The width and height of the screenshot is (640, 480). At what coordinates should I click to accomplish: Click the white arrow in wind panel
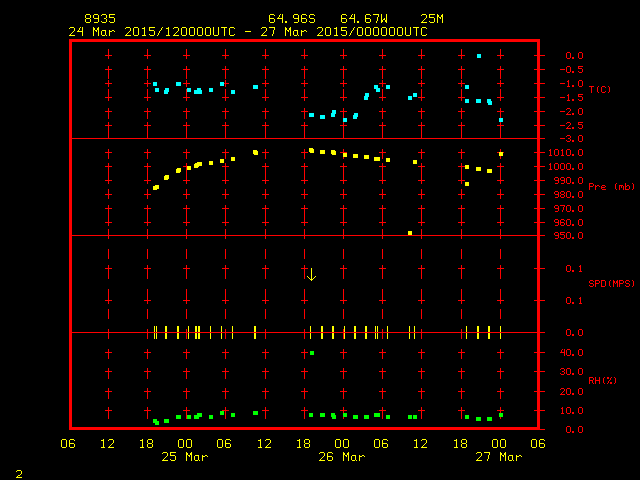coord(311,274)
